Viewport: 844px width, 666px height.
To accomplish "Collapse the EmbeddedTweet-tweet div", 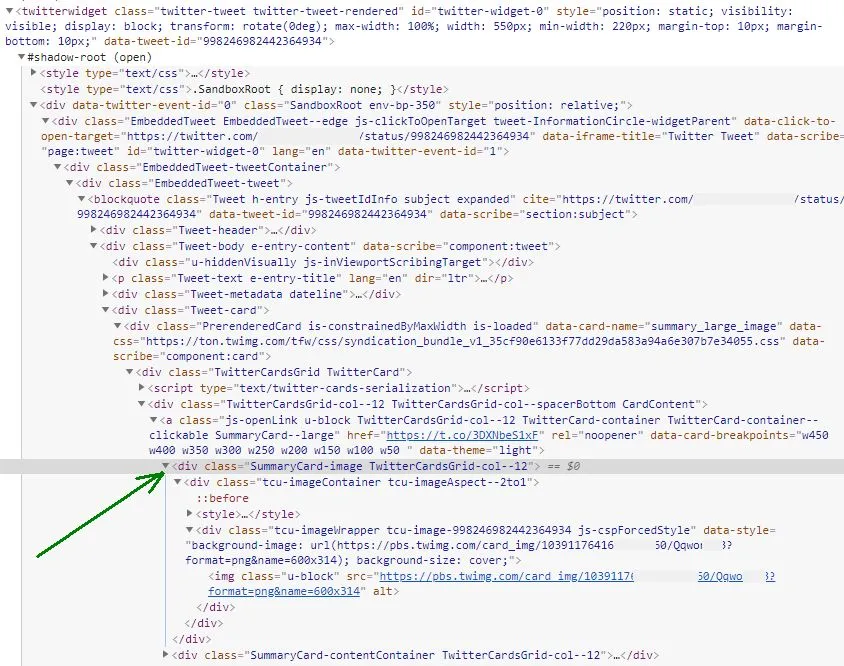I will point(69,183).
